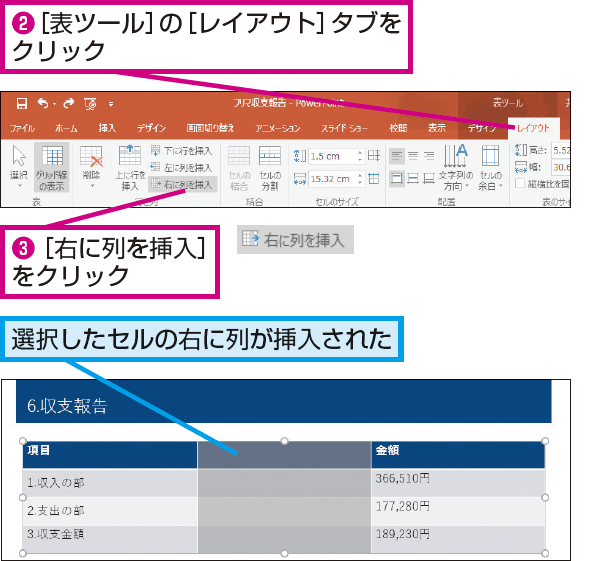This screenshot has height=561, width=600.
Task: Increase column width 15.32 cm stepper
Action: (x=360, y=175)
